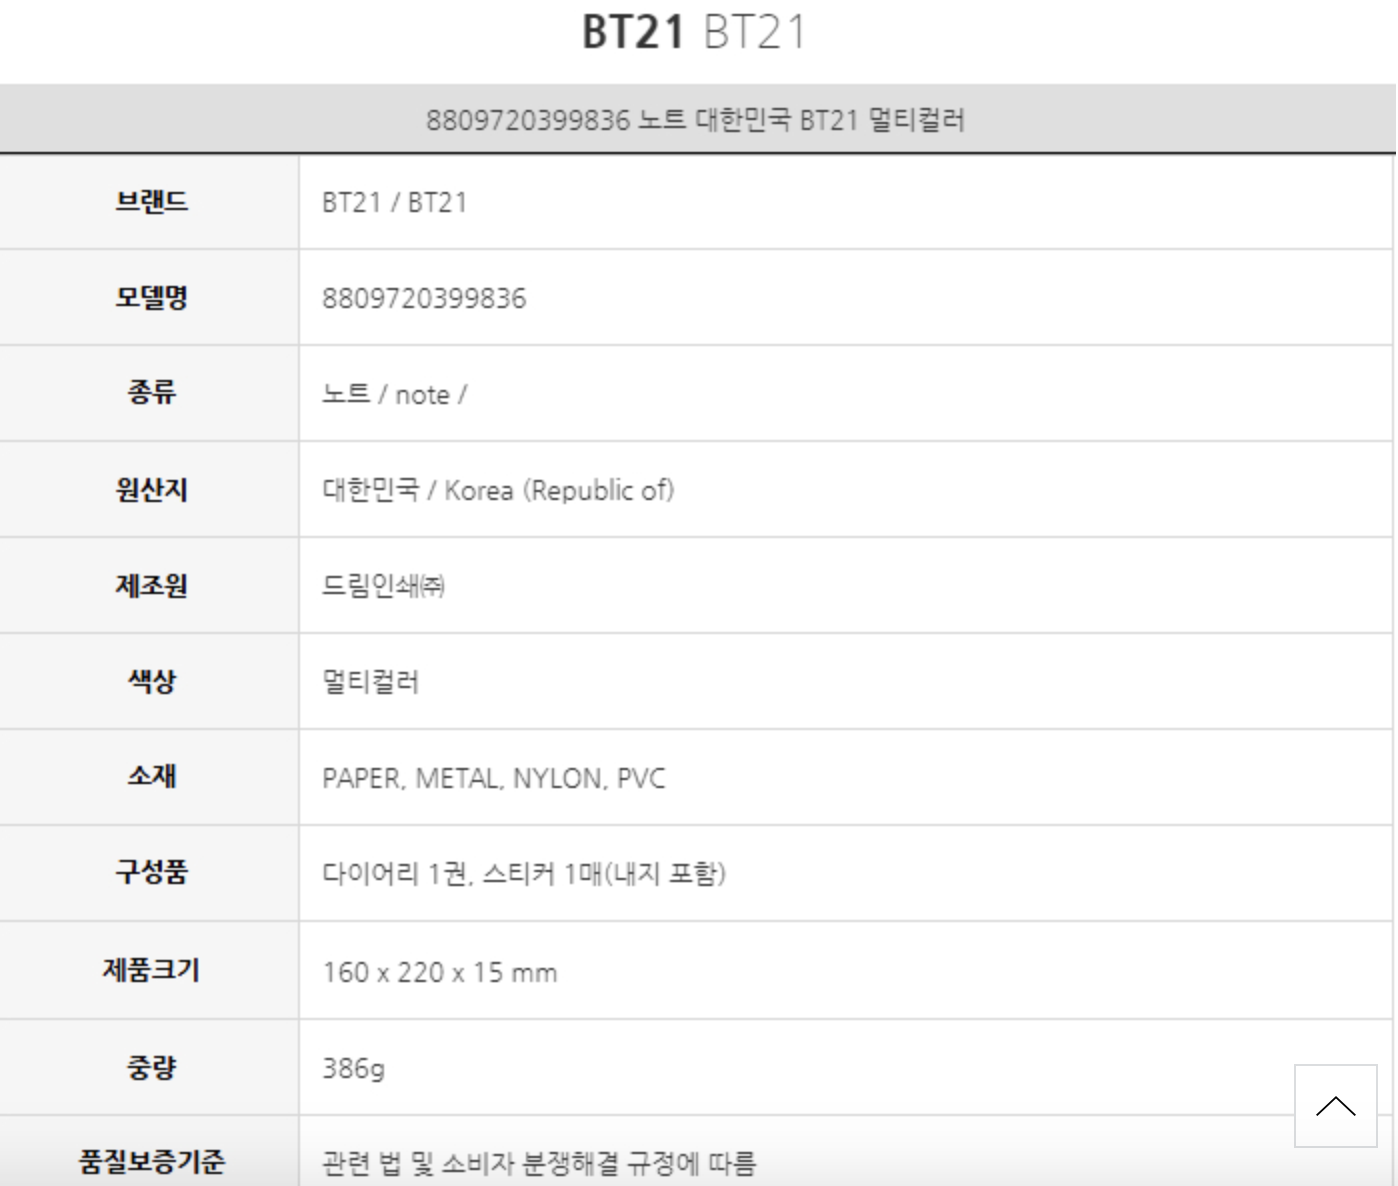Screen dimensions: 1398x1186
Task: Click the 모델명 row label
Action: click(151, 297)
